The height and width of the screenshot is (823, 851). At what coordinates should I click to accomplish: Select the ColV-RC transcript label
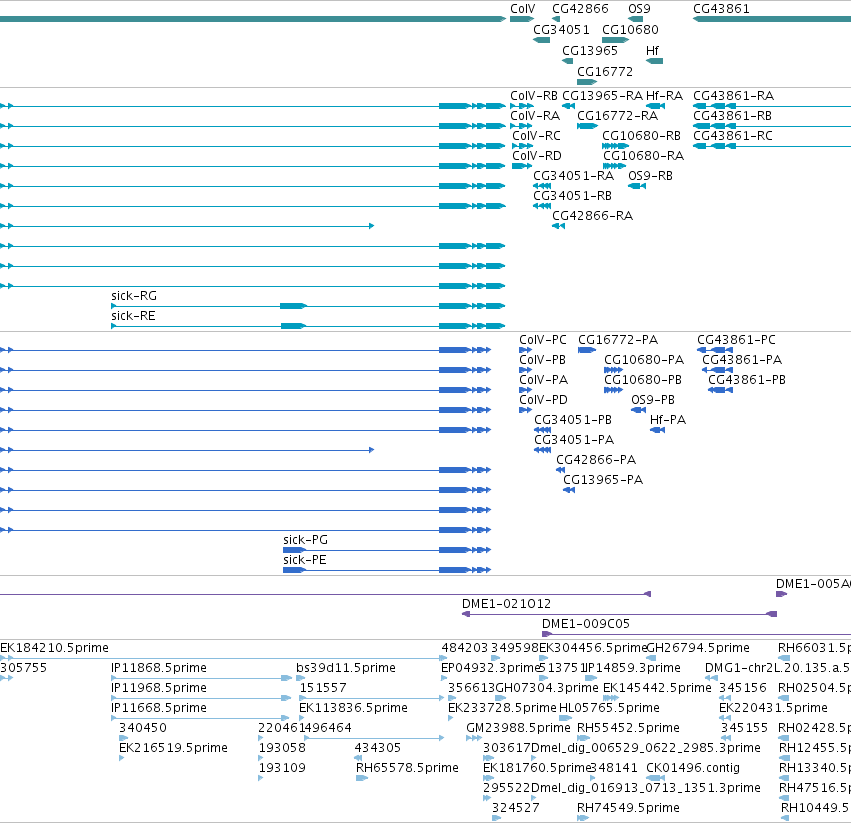coord(536,136)
